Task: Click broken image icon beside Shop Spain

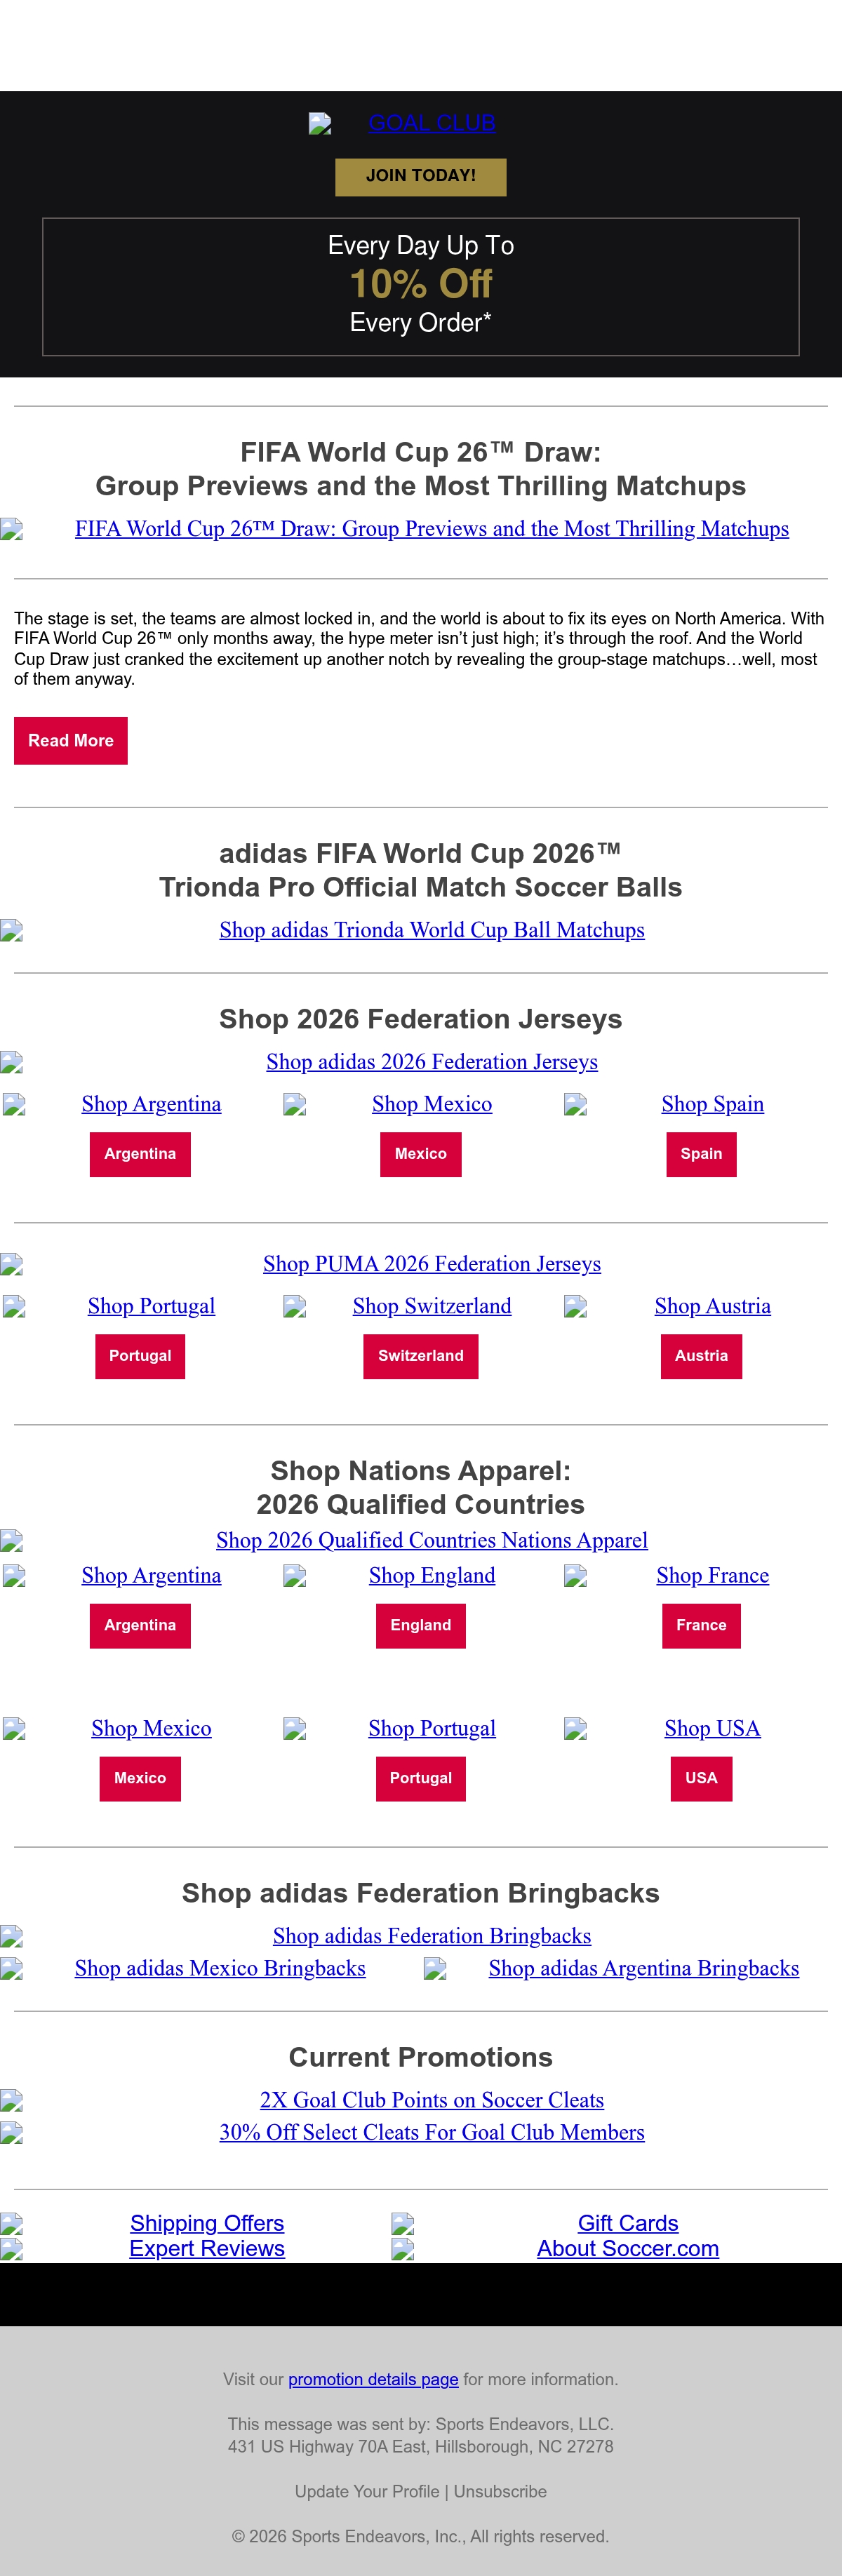Action: (x=575, y=1104)
